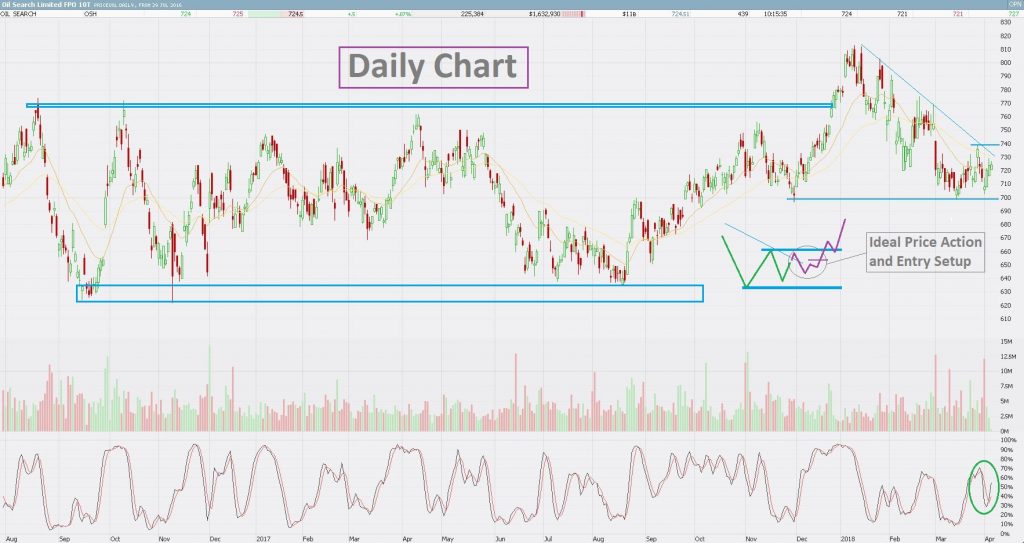Screen dimensions: 1024x543
Task: Click the last price '724.5' cell
Action: (295, 14)
